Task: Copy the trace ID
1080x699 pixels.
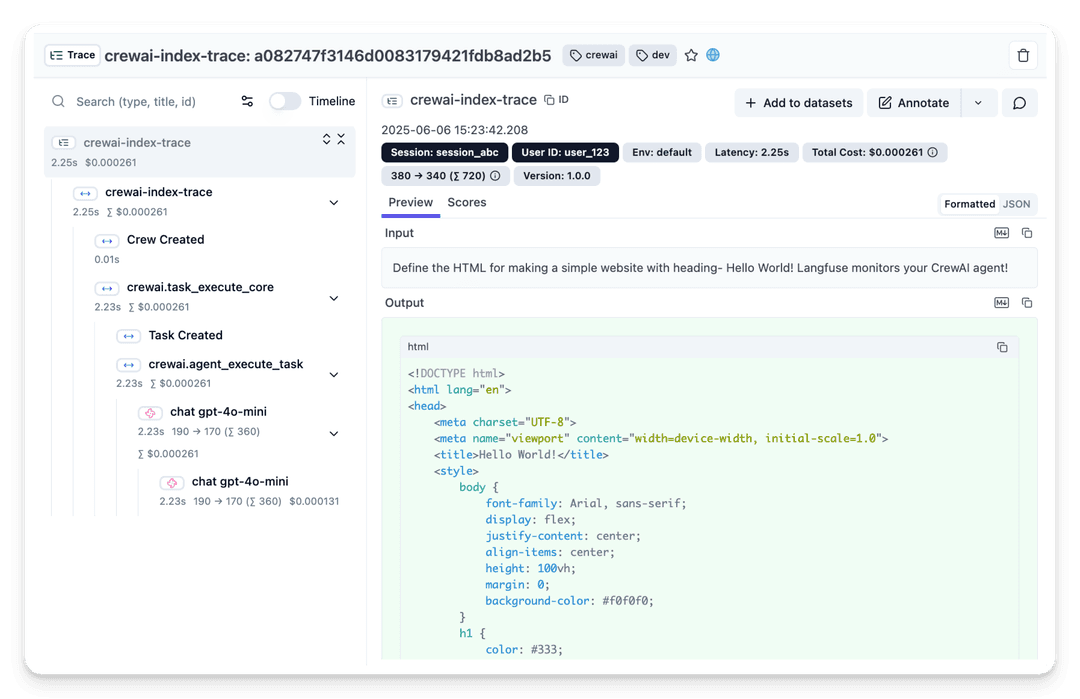Action: (556, 100)
